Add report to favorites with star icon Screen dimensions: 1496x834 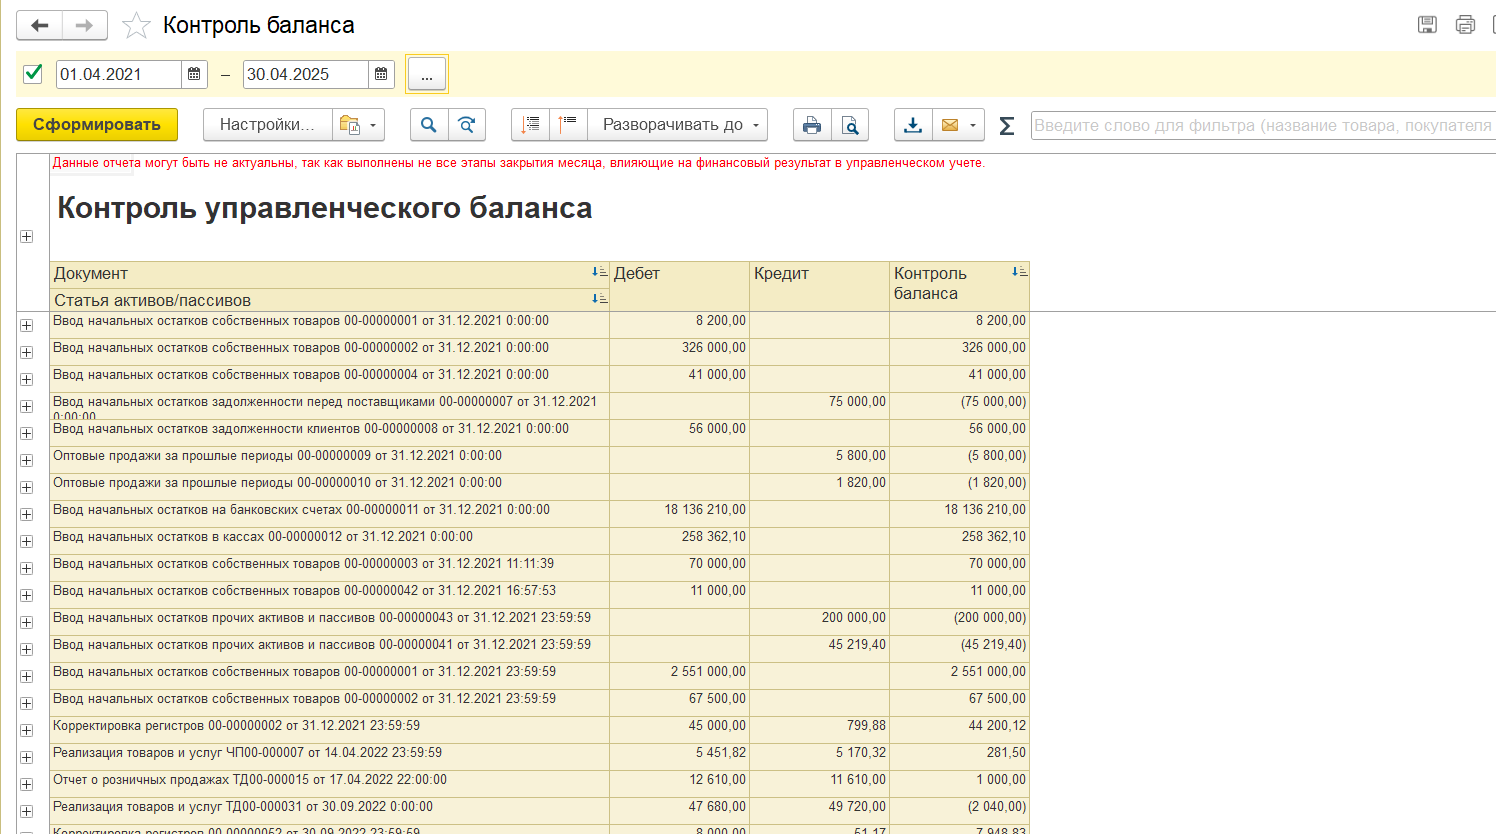136,25
